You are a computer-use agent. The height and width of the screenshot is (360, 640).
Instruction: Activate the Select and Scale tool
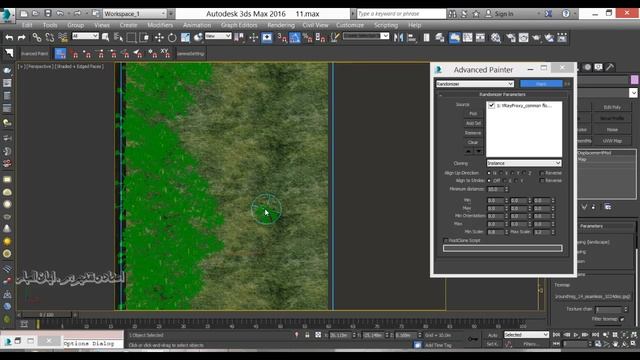(x=185, y=38)
